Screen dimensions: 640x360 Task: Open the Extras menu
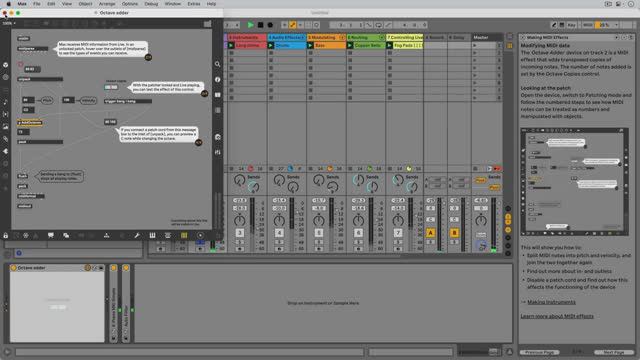pos(194,4)
